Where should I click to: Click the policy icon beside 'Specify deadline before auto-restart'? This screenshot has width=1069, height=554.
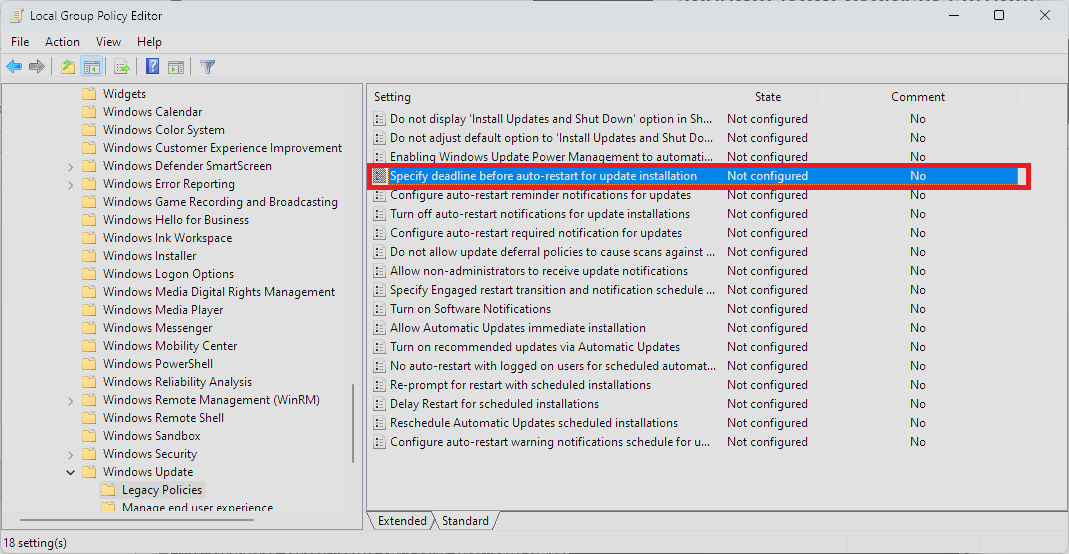pyautogui.click(x=380, y=176)
